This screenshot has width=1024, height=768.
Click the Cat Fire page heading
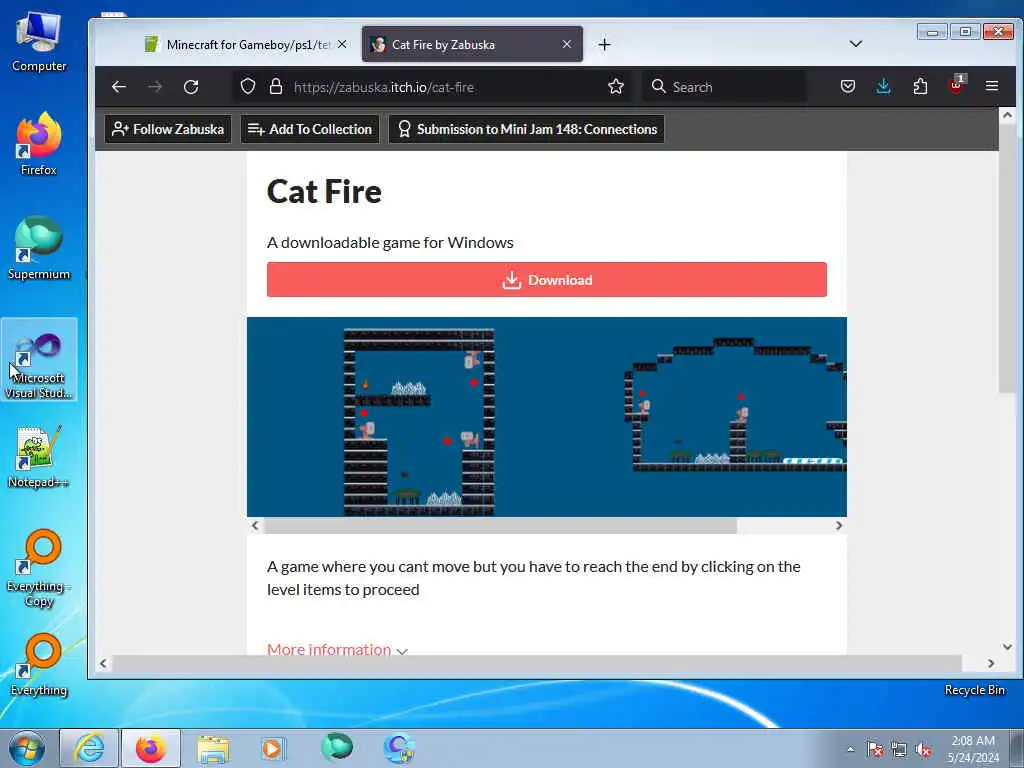[325, 192]
